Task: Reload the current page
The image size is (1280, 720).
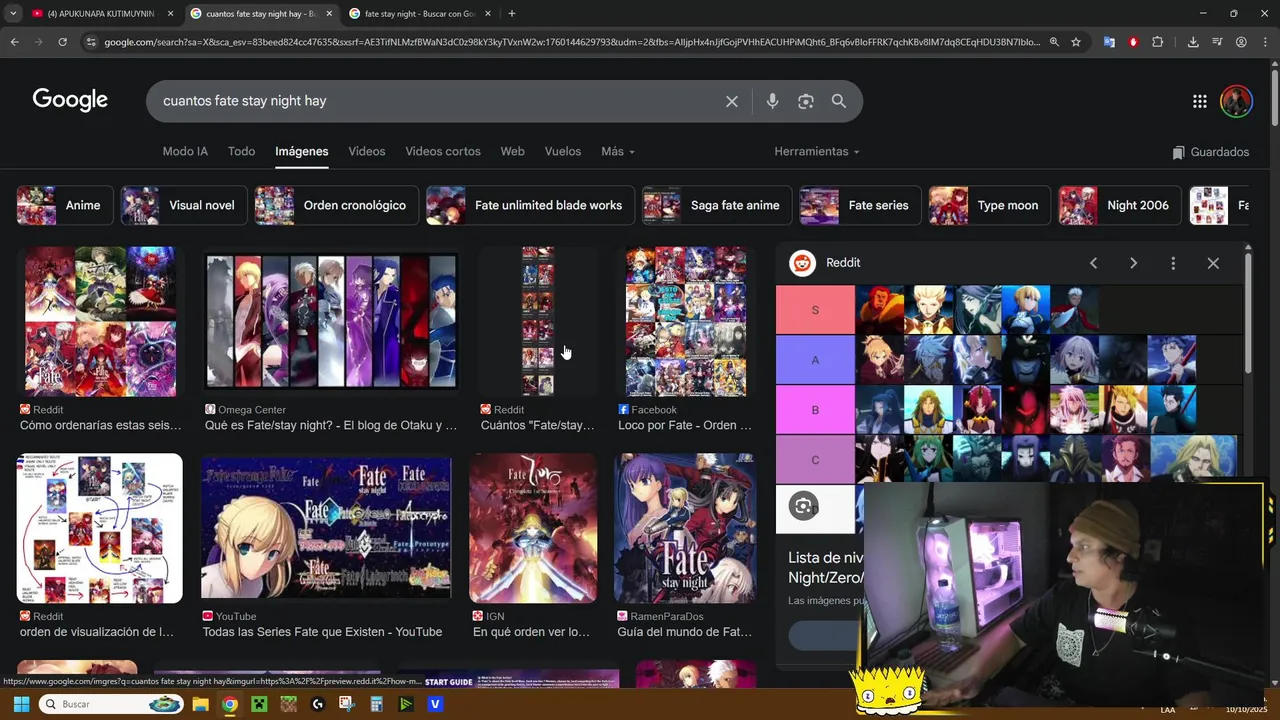Action: (x=62, y=42)
